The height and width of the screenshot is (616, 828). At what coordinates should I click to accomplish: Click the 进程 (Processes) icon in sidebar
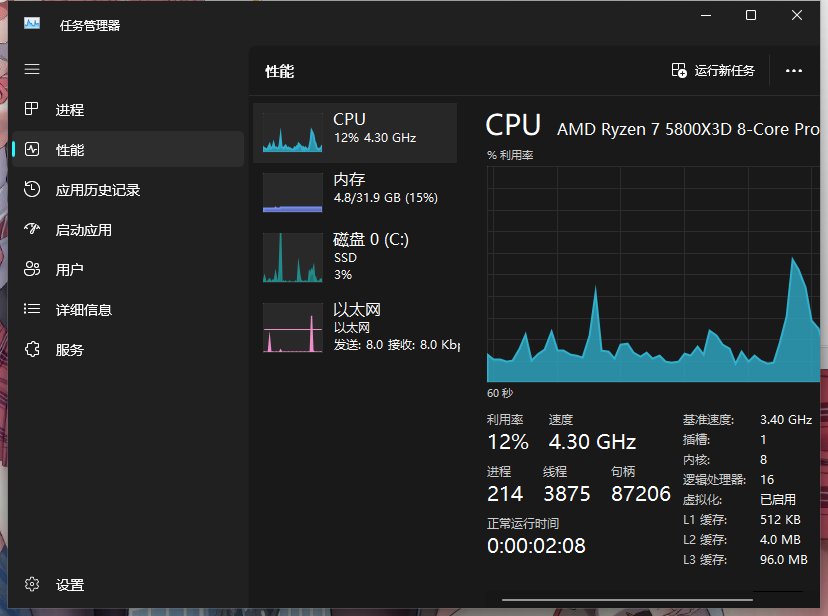click(x=32, y=110)
